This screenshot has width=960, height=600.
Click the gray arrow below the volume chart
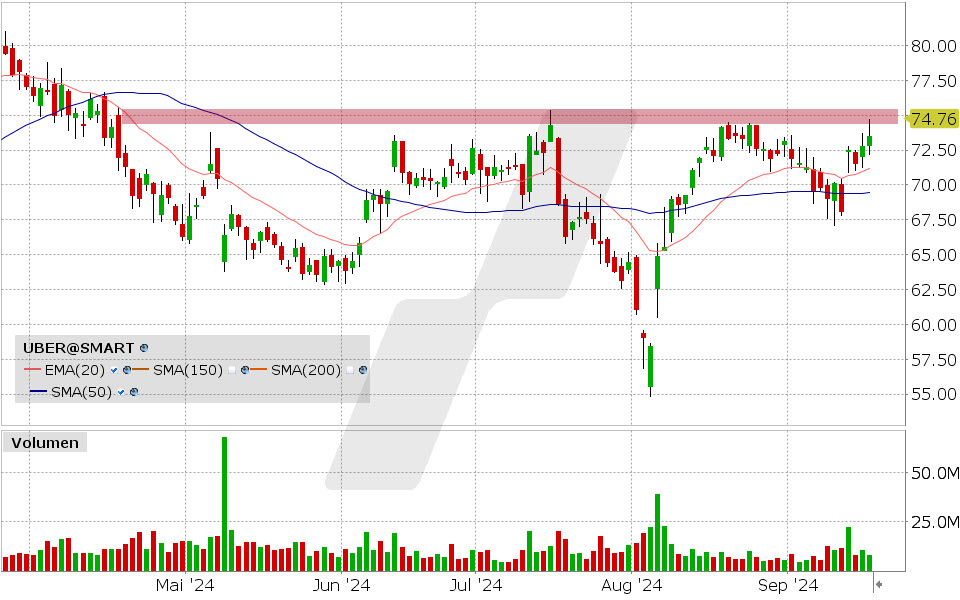click(878, 583)
